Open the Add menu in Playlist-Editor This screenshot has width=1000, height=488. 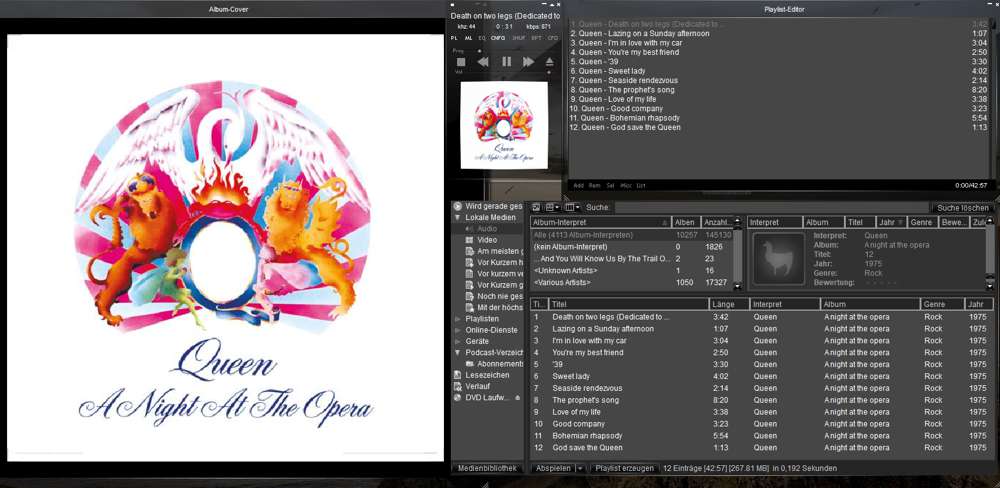coord(578,185)
